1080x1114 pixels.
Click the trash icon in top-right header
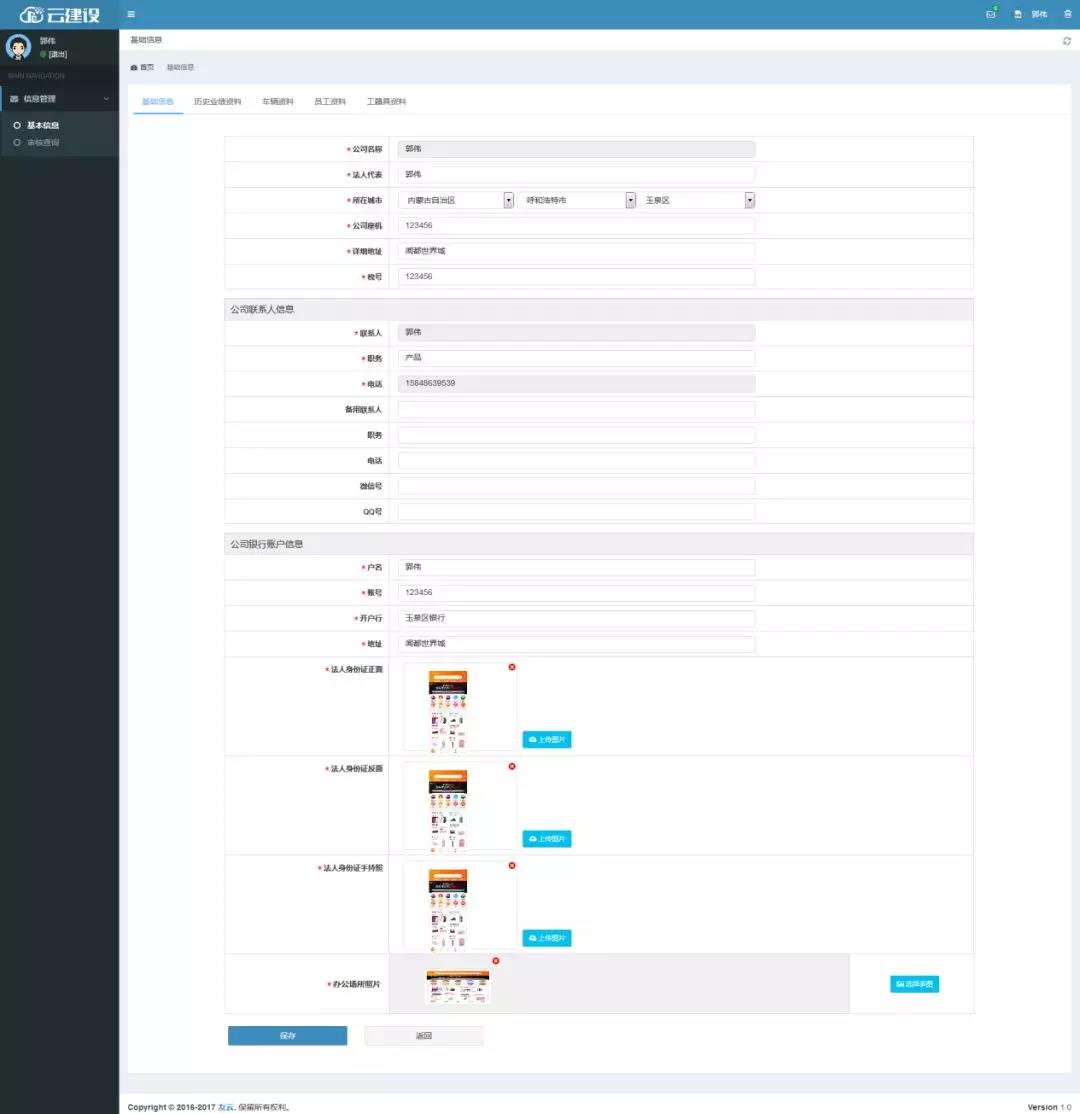click(x=1067, y=14)
